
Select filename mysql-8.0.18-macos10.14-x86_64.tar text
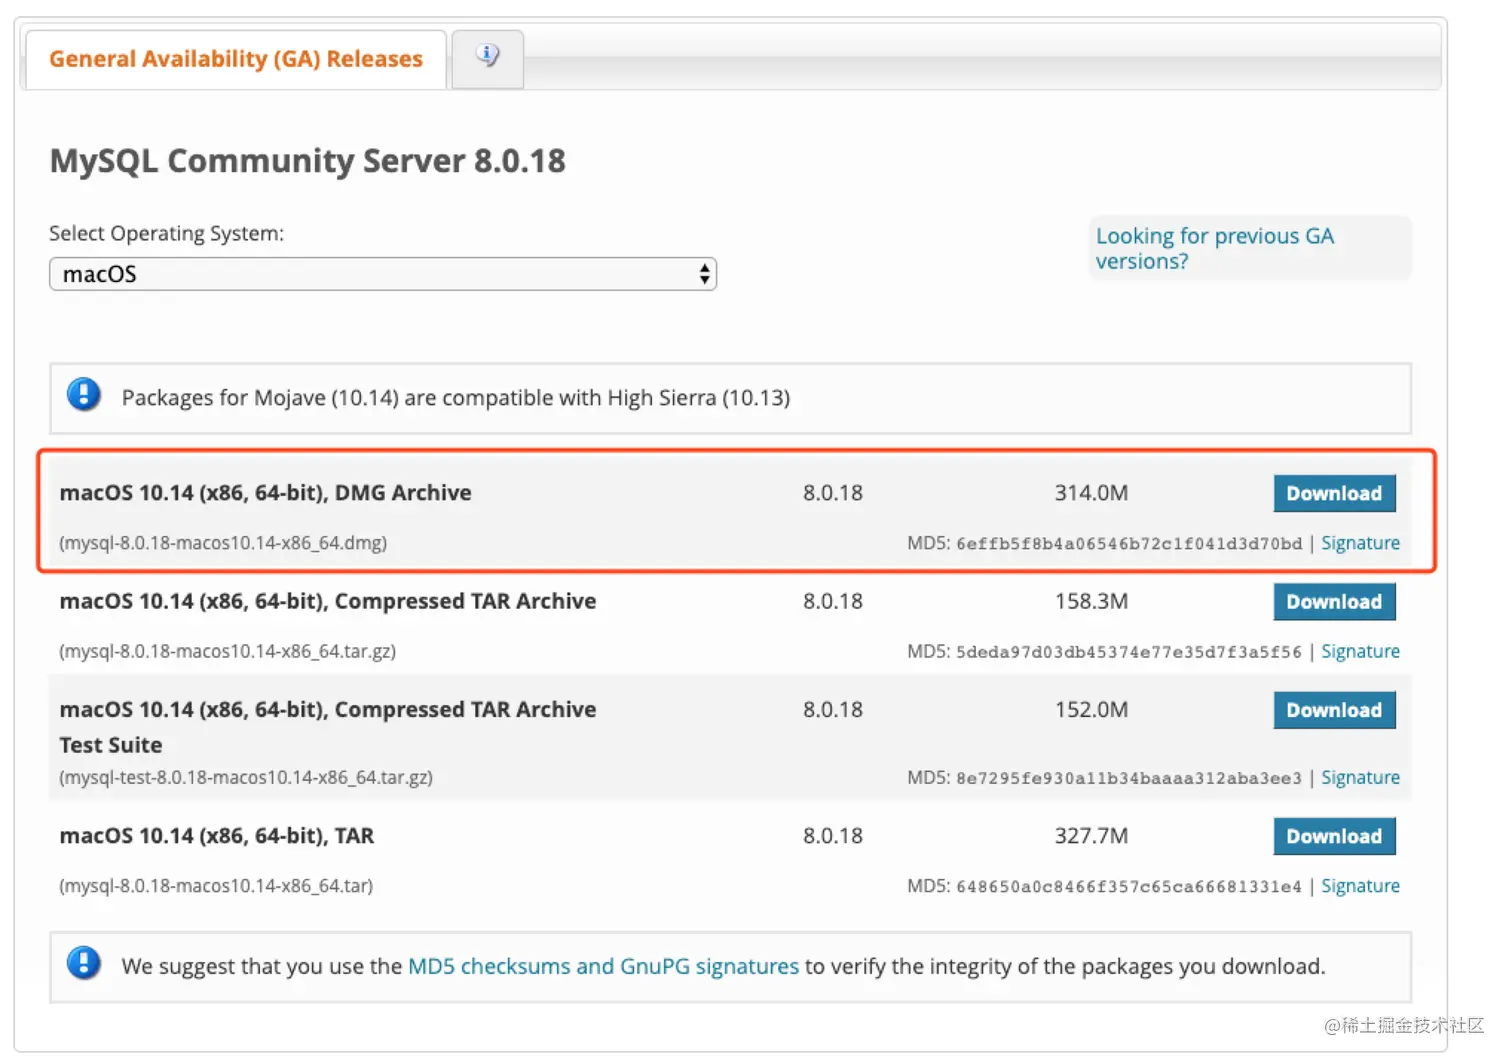pos(216,886)
